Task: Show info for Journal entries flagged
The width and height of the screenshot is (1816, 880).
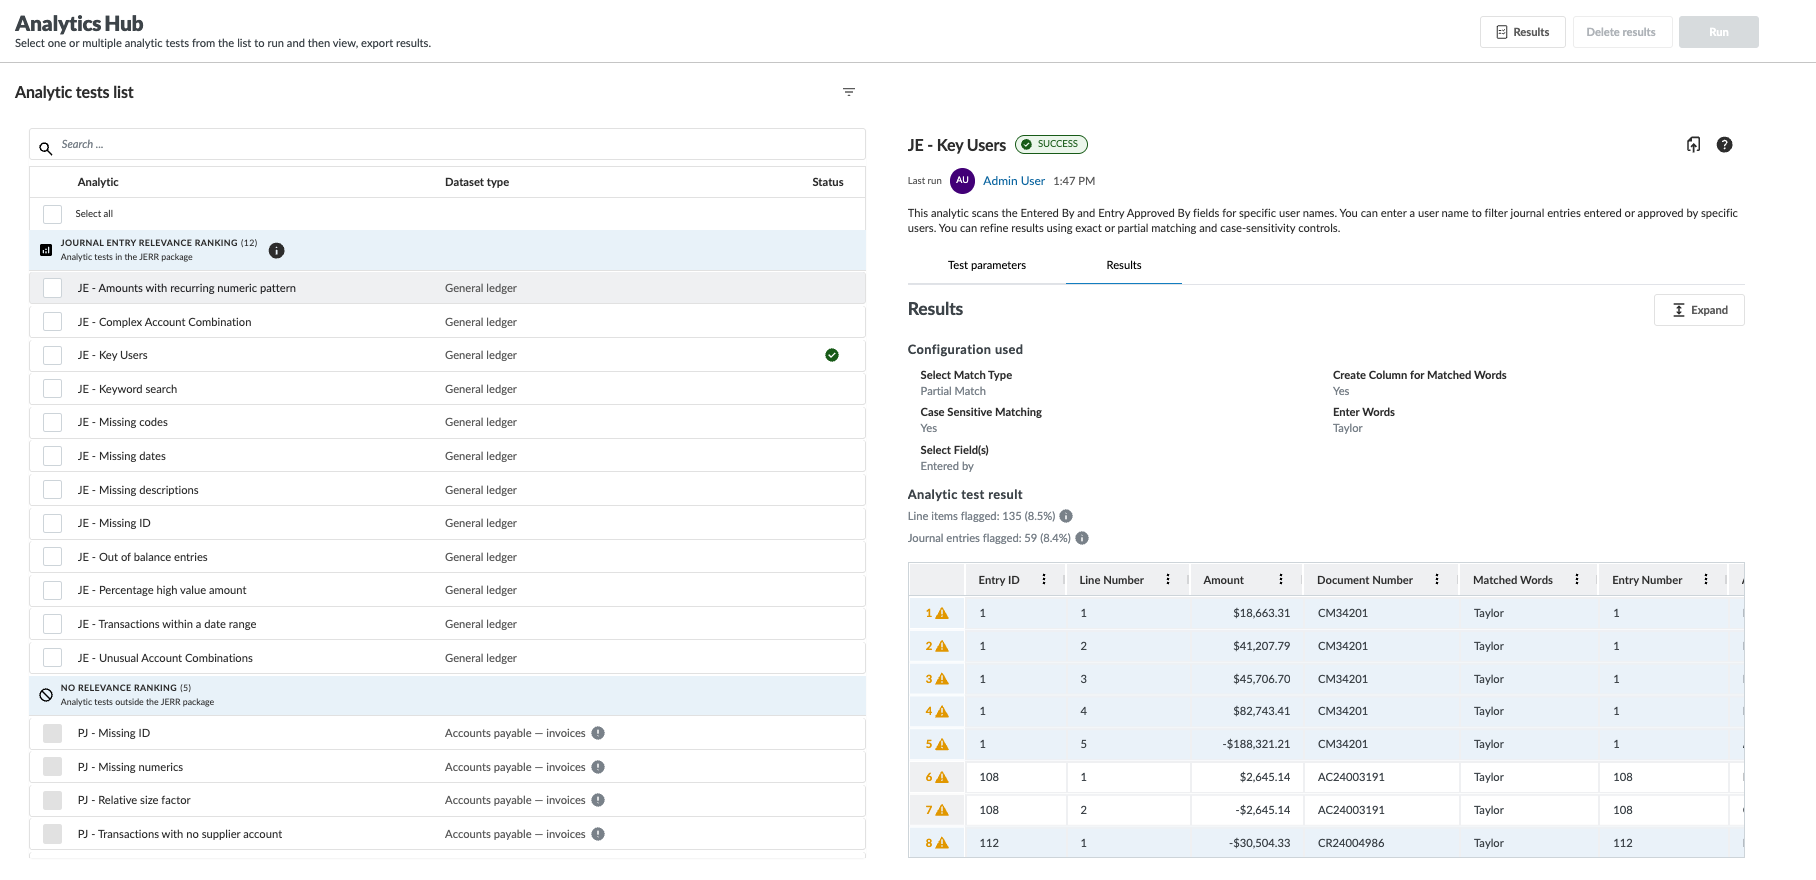Action: (x=1082, y=538)
